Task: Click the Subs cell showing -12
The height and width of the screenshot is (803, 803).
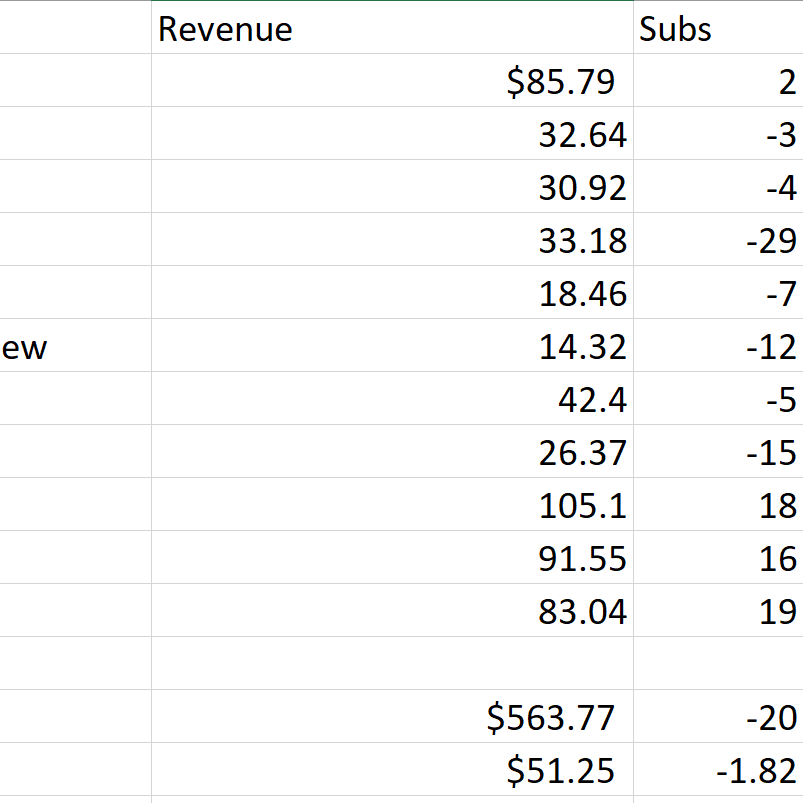Action: tap(717, 346)
